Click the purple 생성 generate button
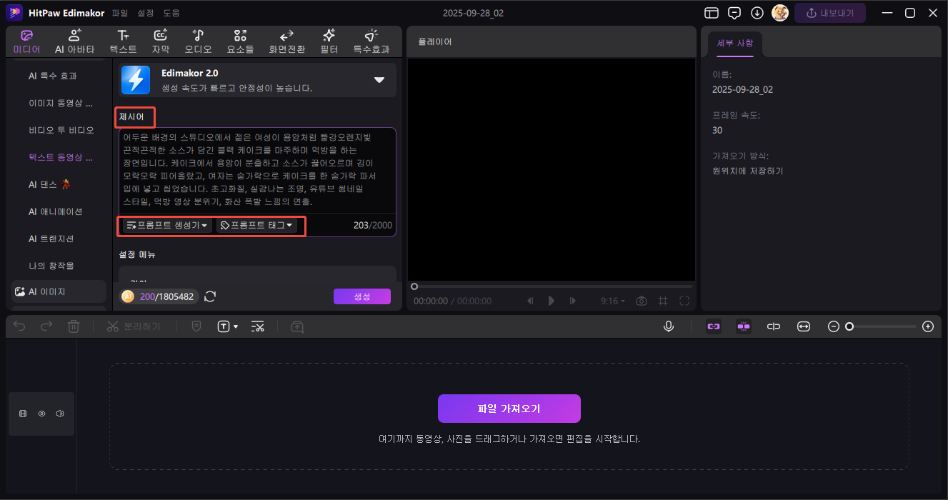 362,296
